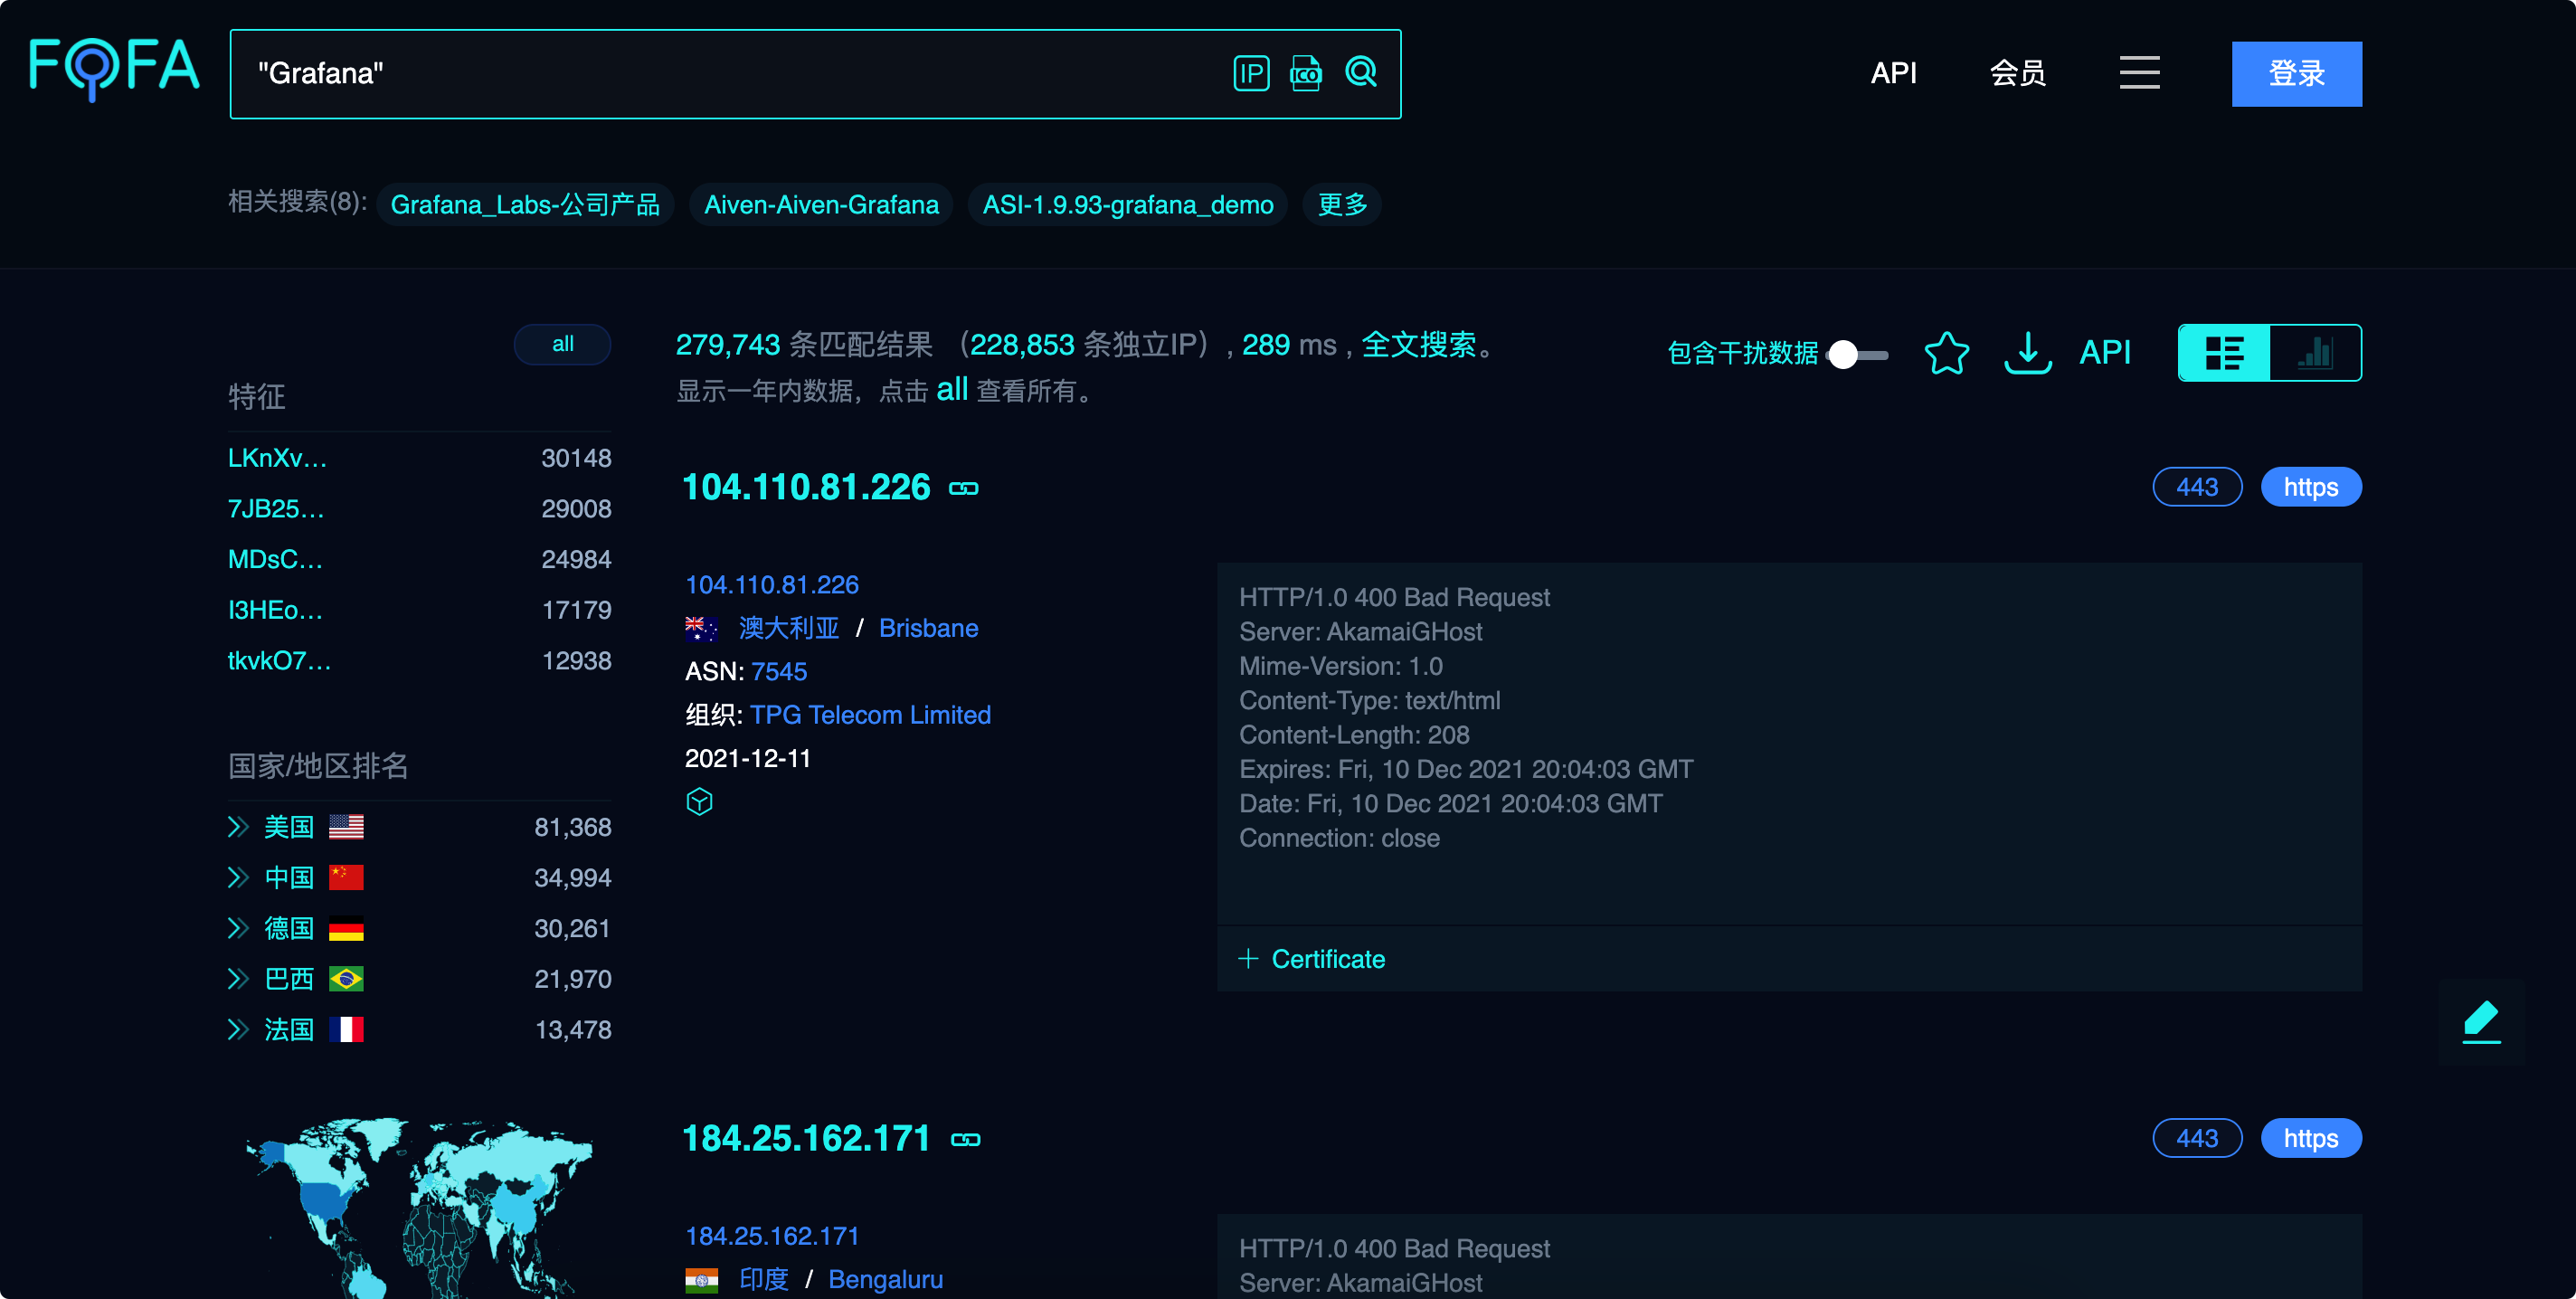Select Aiven-Aiven-Grafana related search
This screenshot has width=2576, height=1299.
click(x=821, y=204)
